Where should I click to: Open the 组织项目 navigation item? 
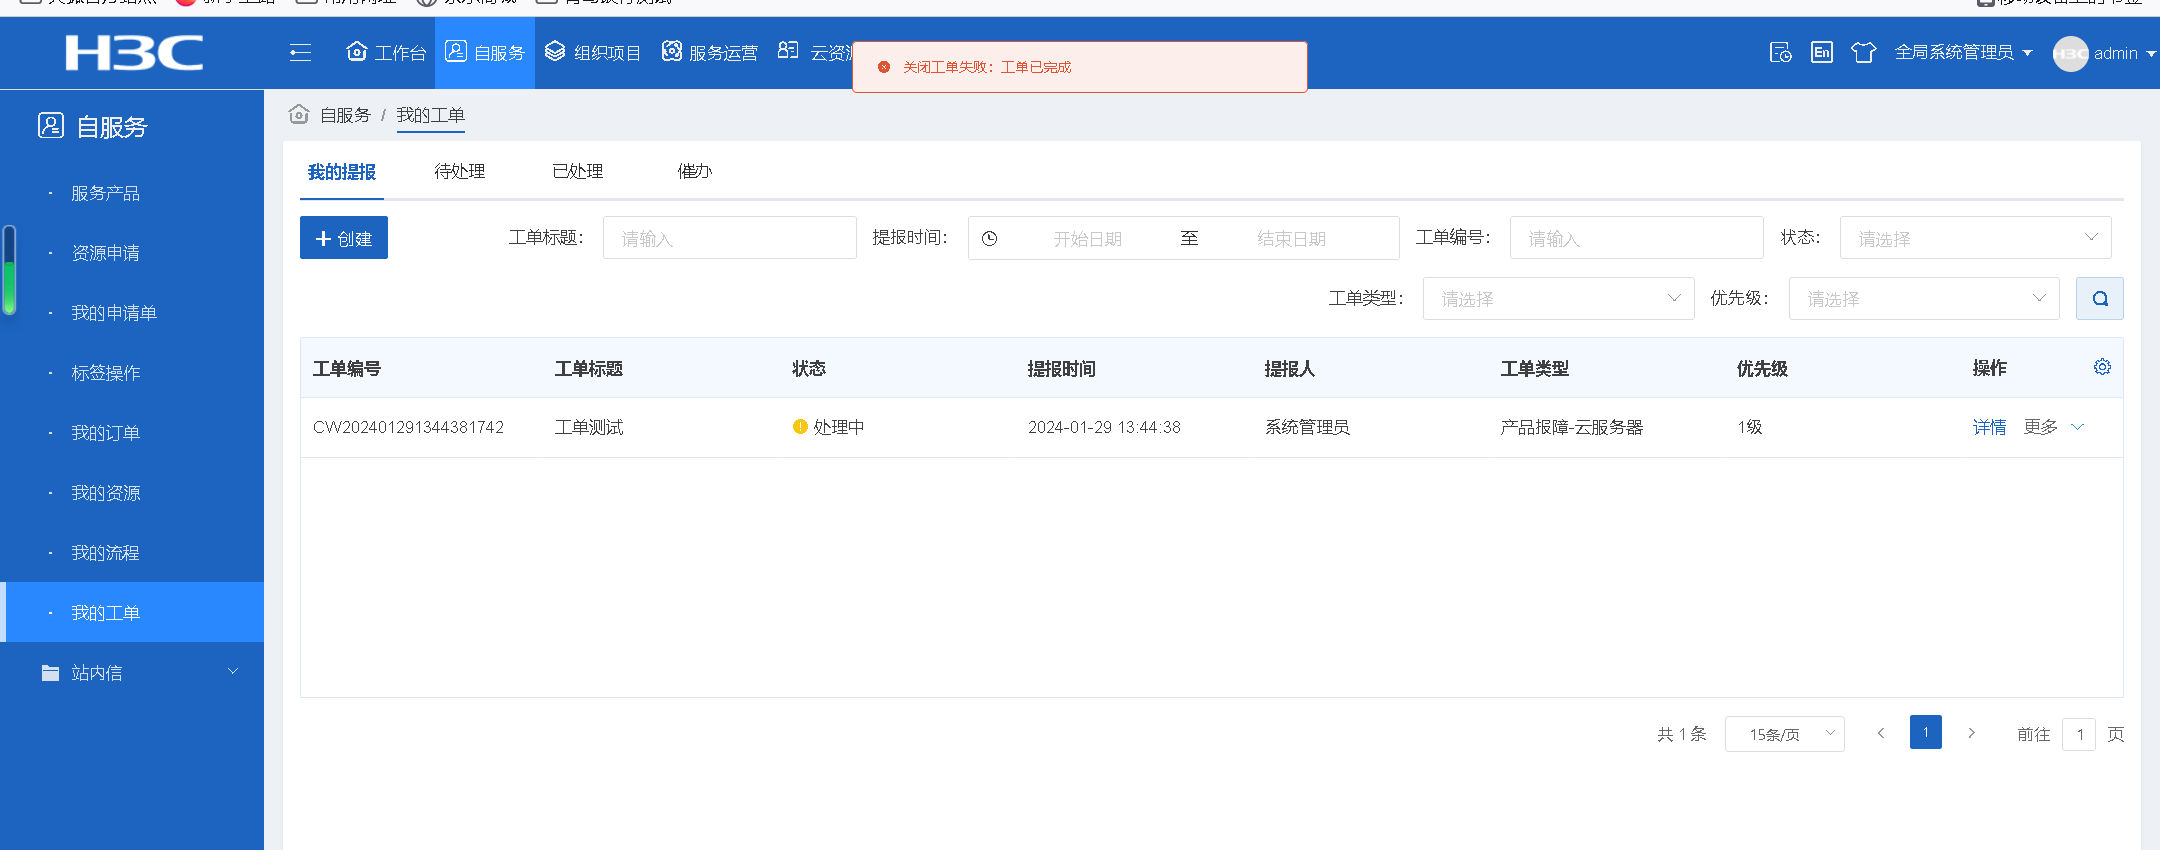pos(593,53)
